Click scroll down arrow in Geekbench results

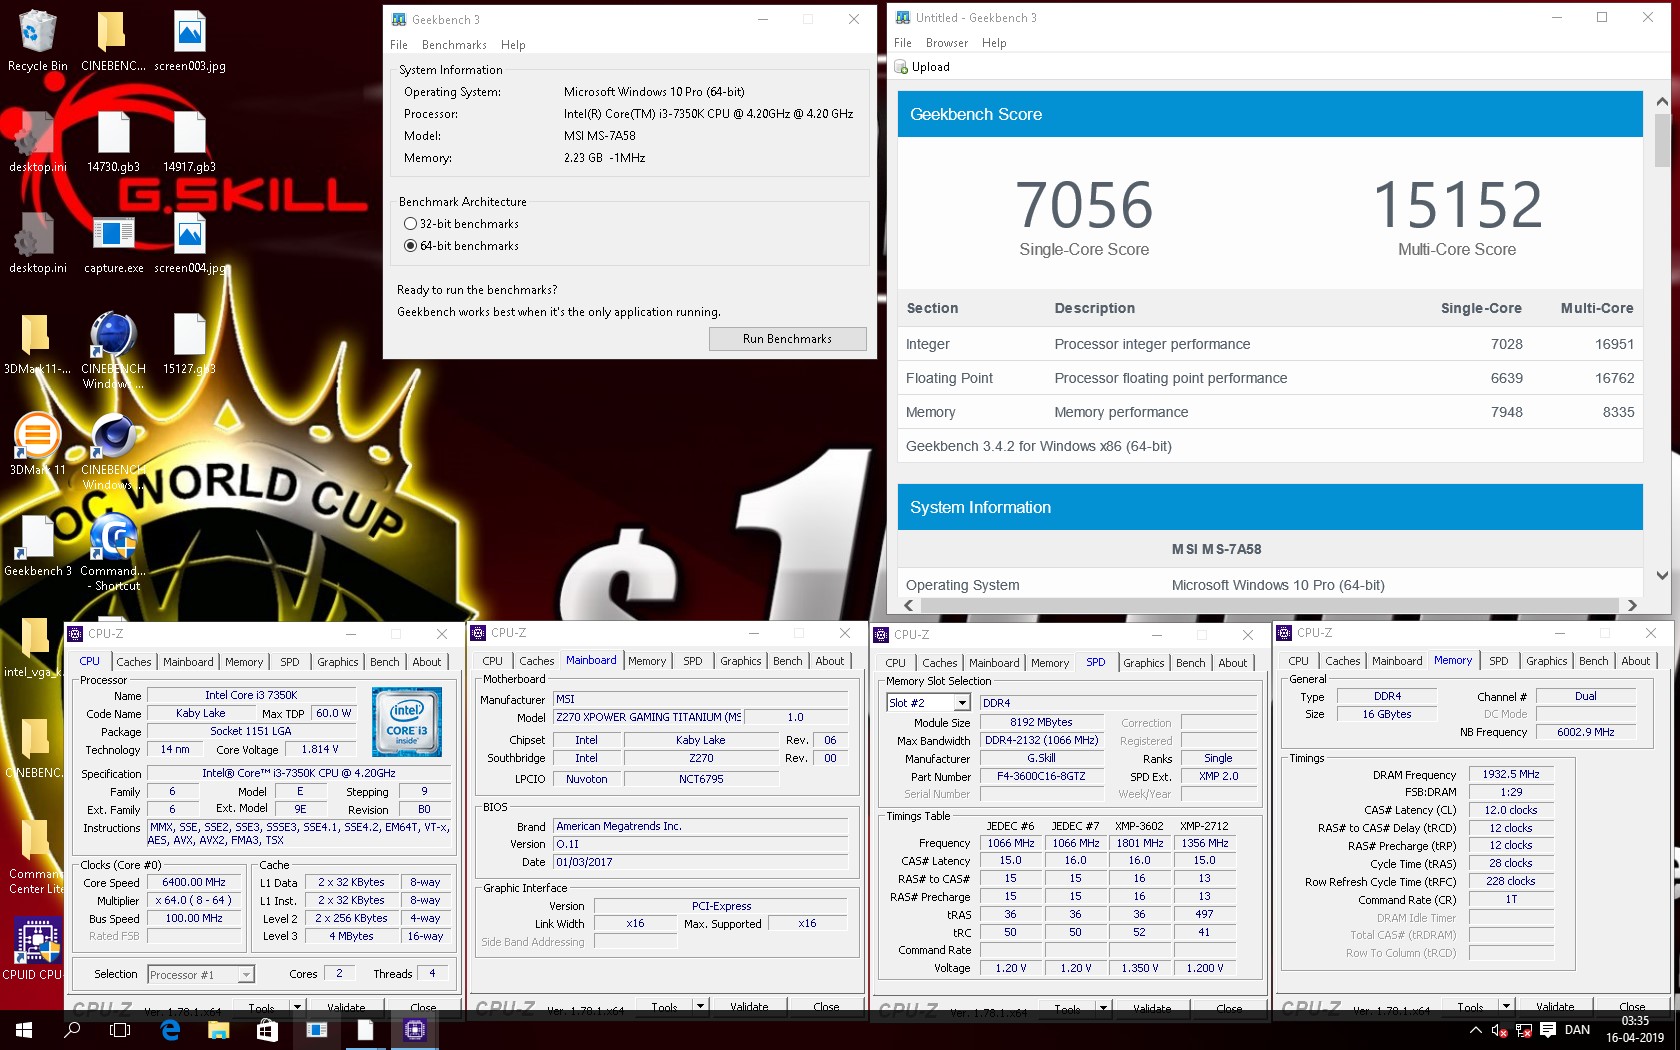tap(1662, 575)
